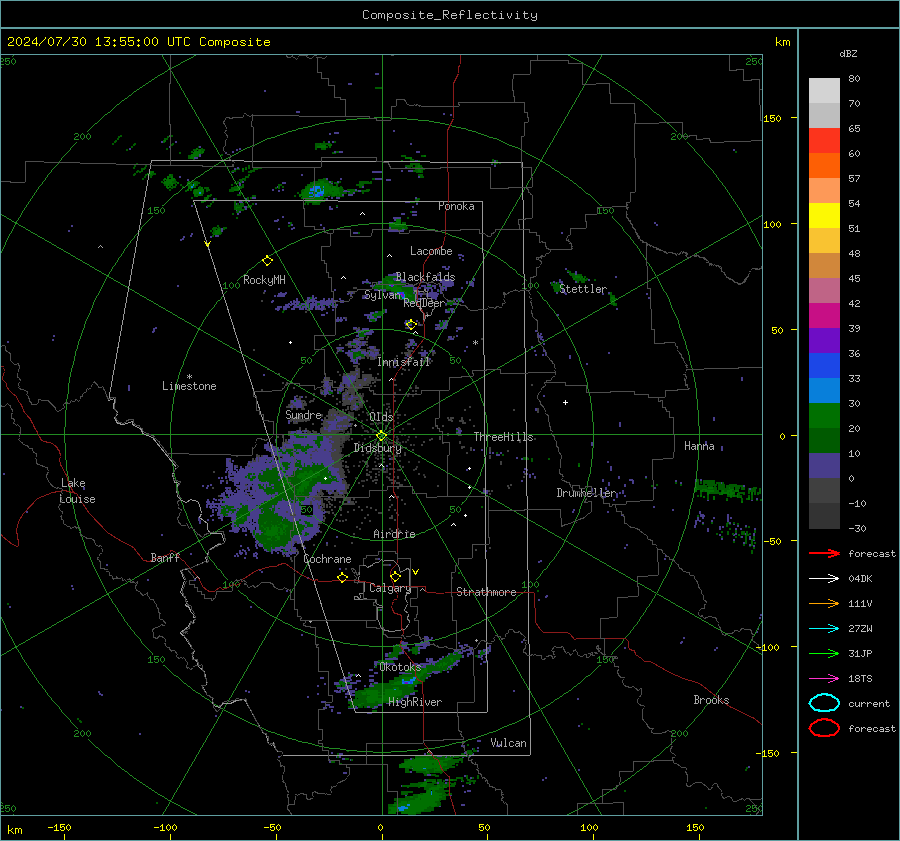The height and width of the screenshot is (841, 900).
Task: Click the green 31JP arrow icon
Action: click(824, 653)
